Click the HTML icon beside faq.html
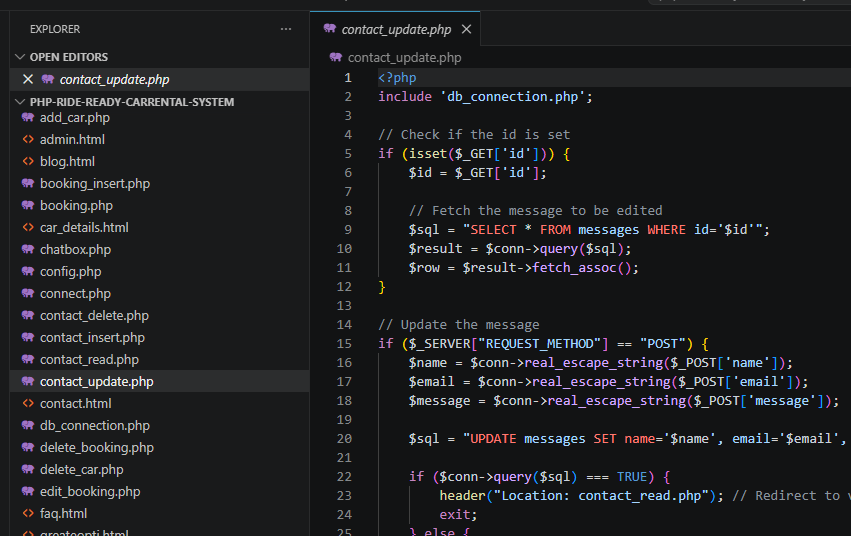This screenshot has width=851, height=536. (x=28, y=514)
